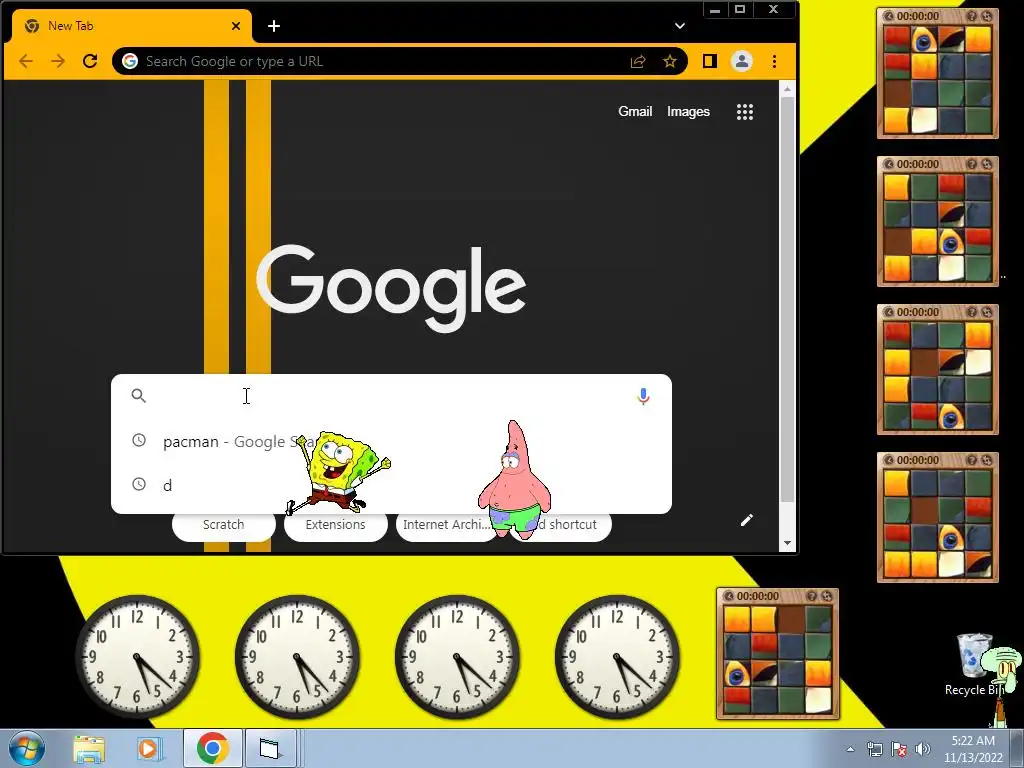The width and height of the screenshot is (1024, 768).
Task: Open Chrome's side panel
Action: pyautogui.click(x=709, y=61)
